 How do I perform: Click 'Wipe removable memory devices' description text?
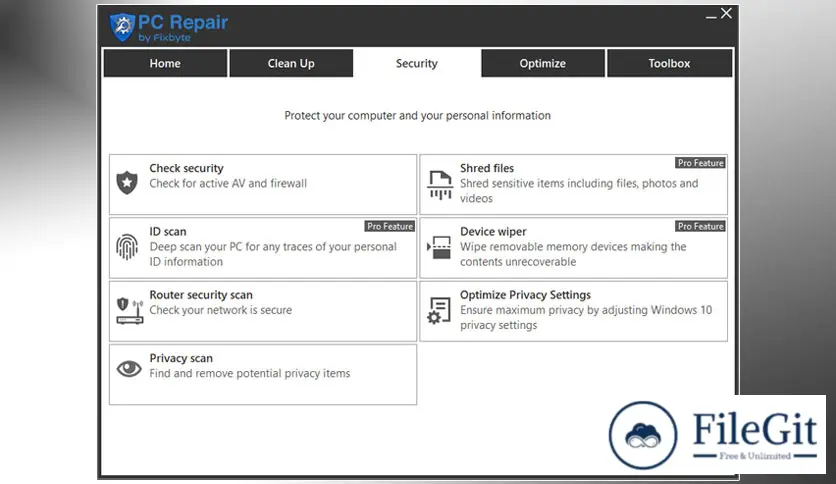[573, 254]
